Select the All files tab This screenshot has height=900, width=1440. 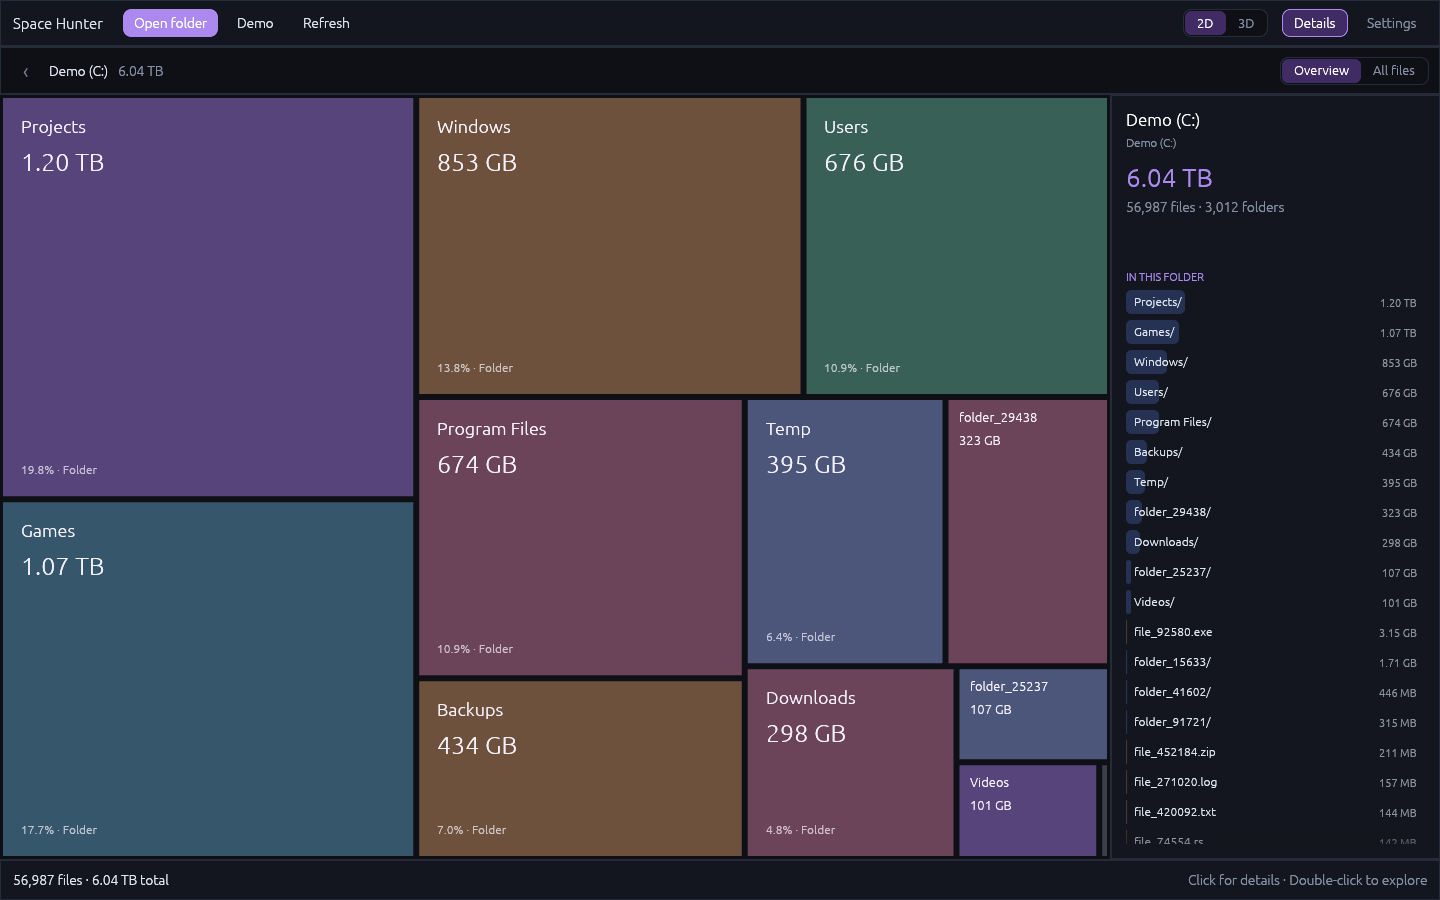1393,71
